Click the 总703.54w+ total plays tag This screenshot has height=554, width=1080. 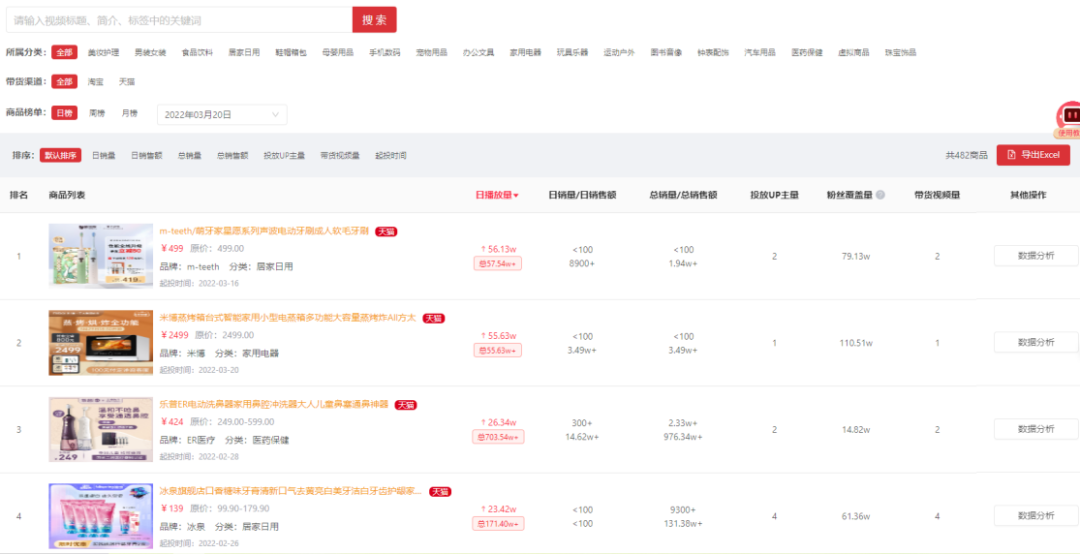coord(498,437)
